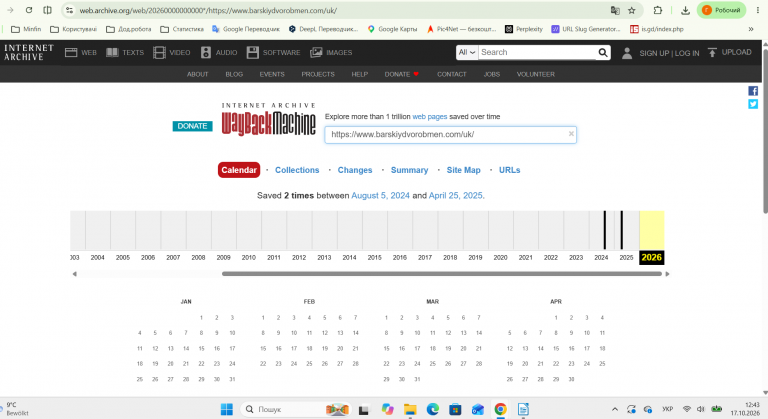Show more bookmarks with the chevron

751,29
